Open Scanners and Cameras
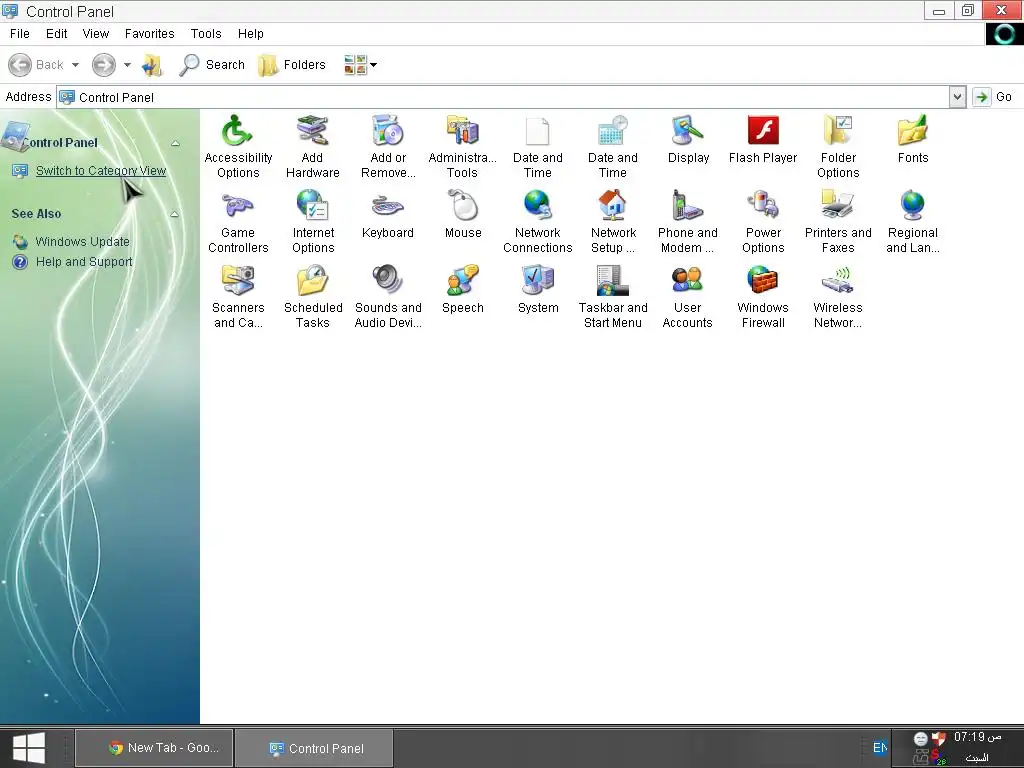 pyautogui.click(x=238, y=296)
